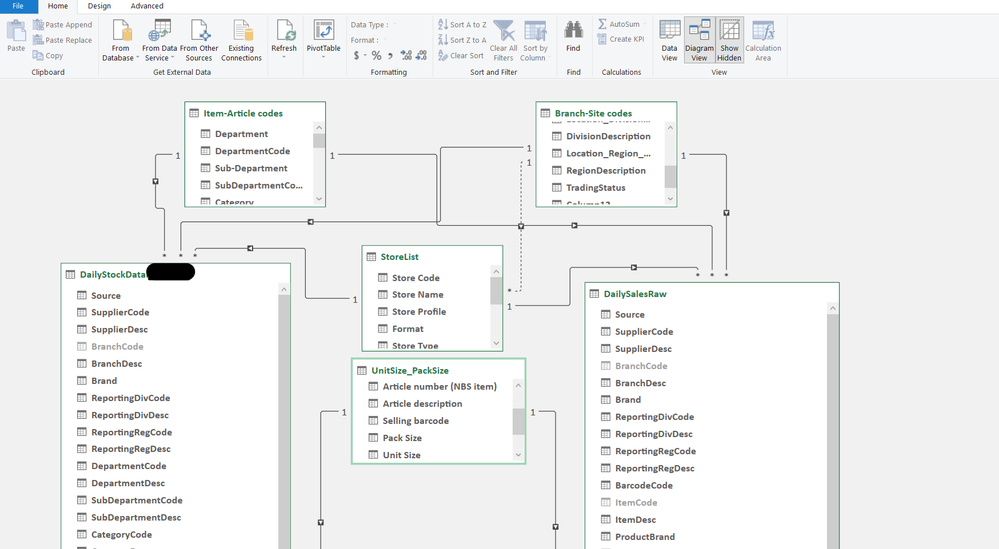The height and width of the screenshot is (549, 999).
Task: Toggle Show Hidden
Action: point(729,41)
